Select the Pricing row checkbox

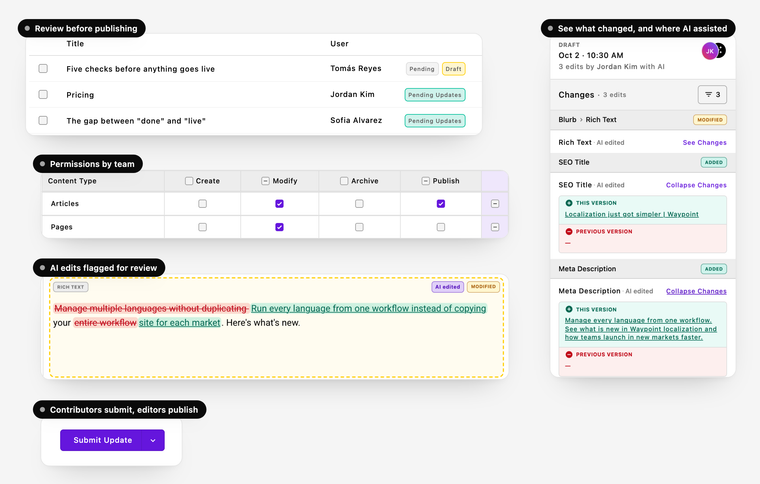(x=43, y=94)
